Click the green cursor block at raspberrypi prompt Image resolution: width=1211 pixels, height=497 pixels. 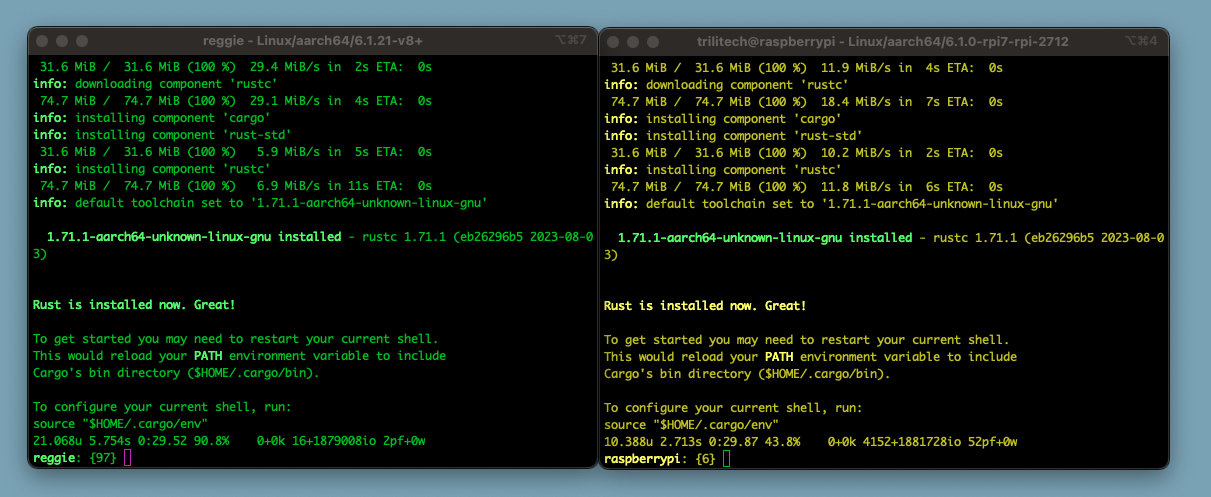tap(726, 458)
